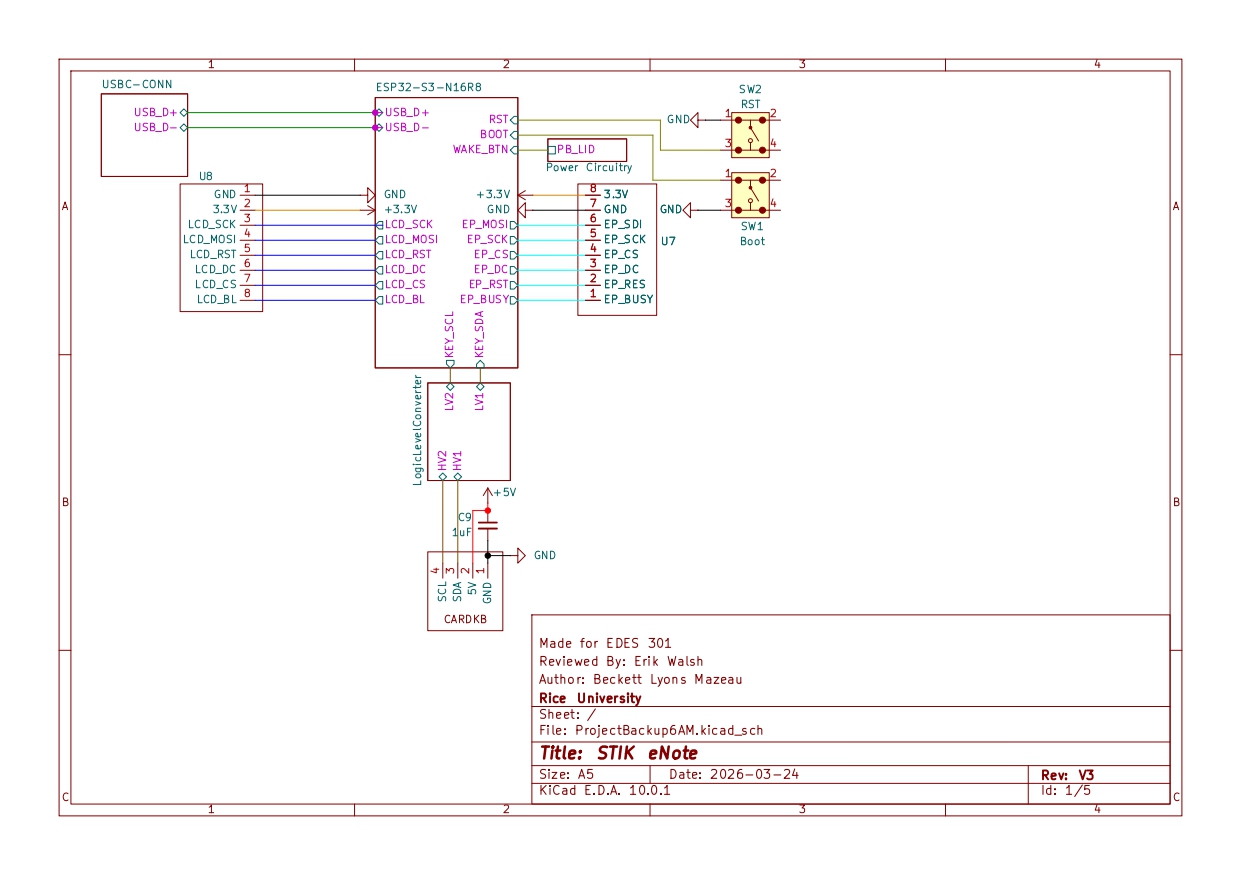The width and height of the screenshot is (1241, 875).
Task: Click the U8 reference designator
Action: 206,176
